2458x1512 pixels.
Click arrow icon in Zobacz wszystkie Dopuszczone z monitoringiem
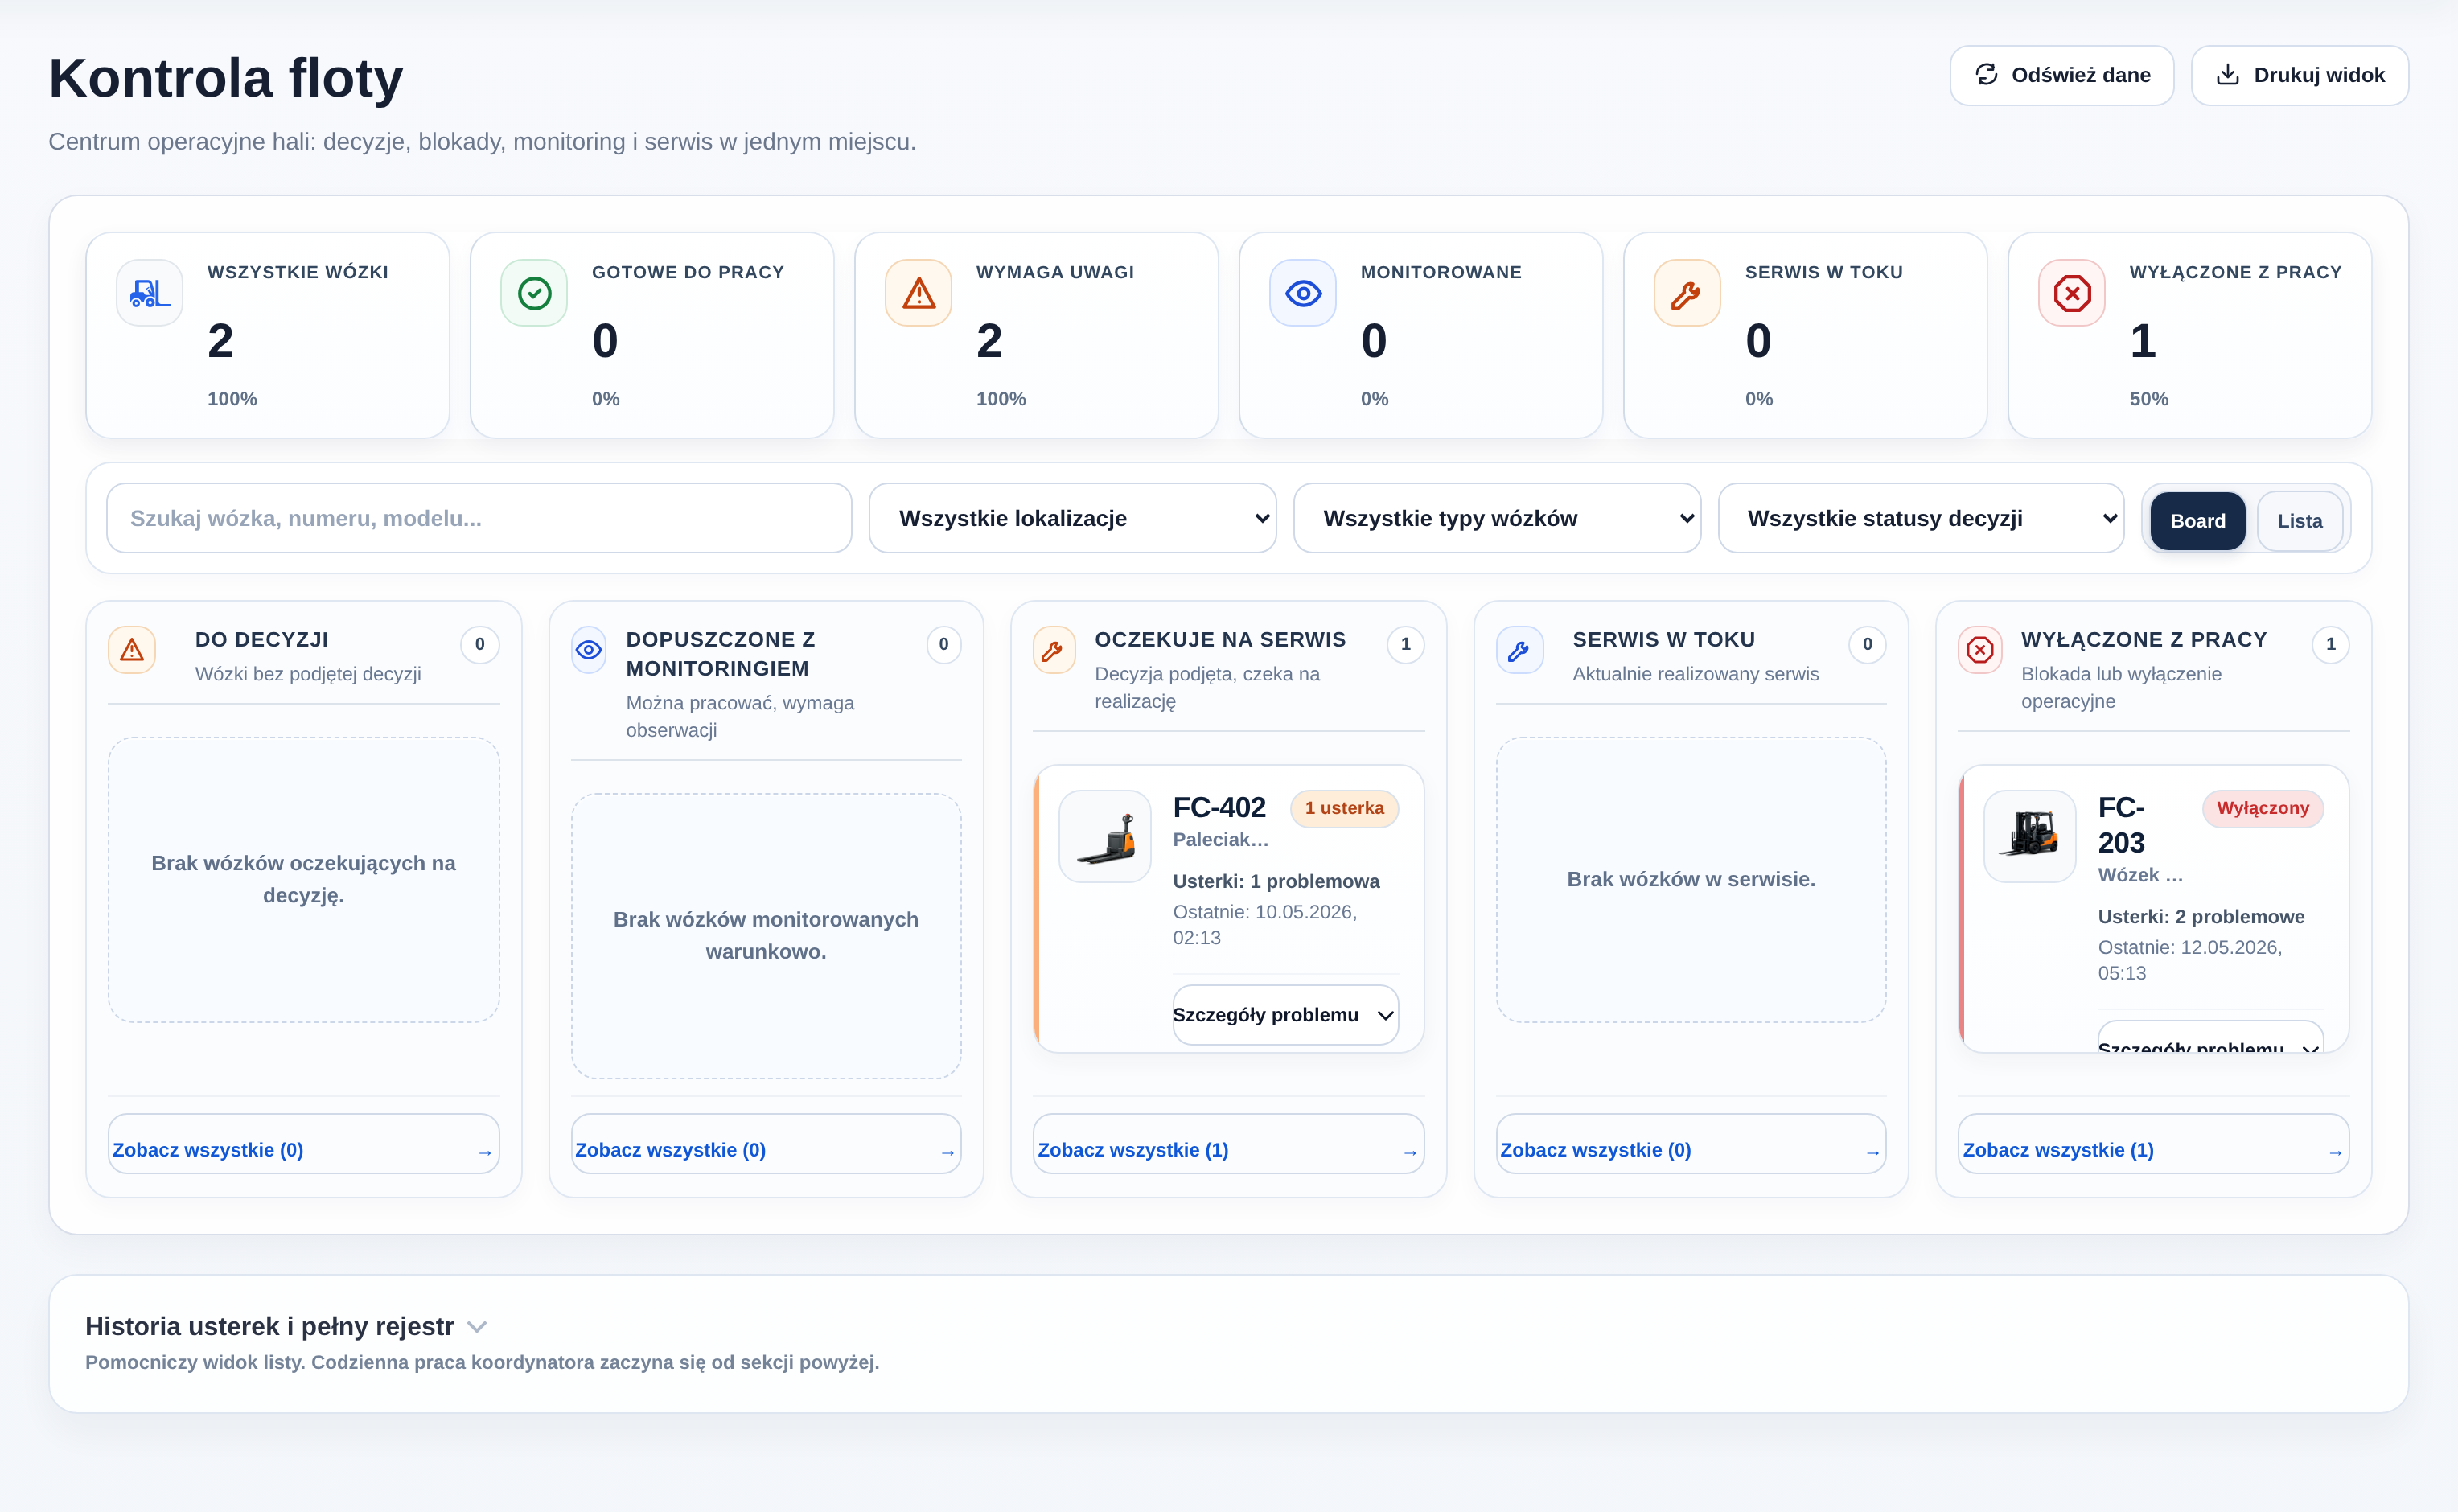947,1153
